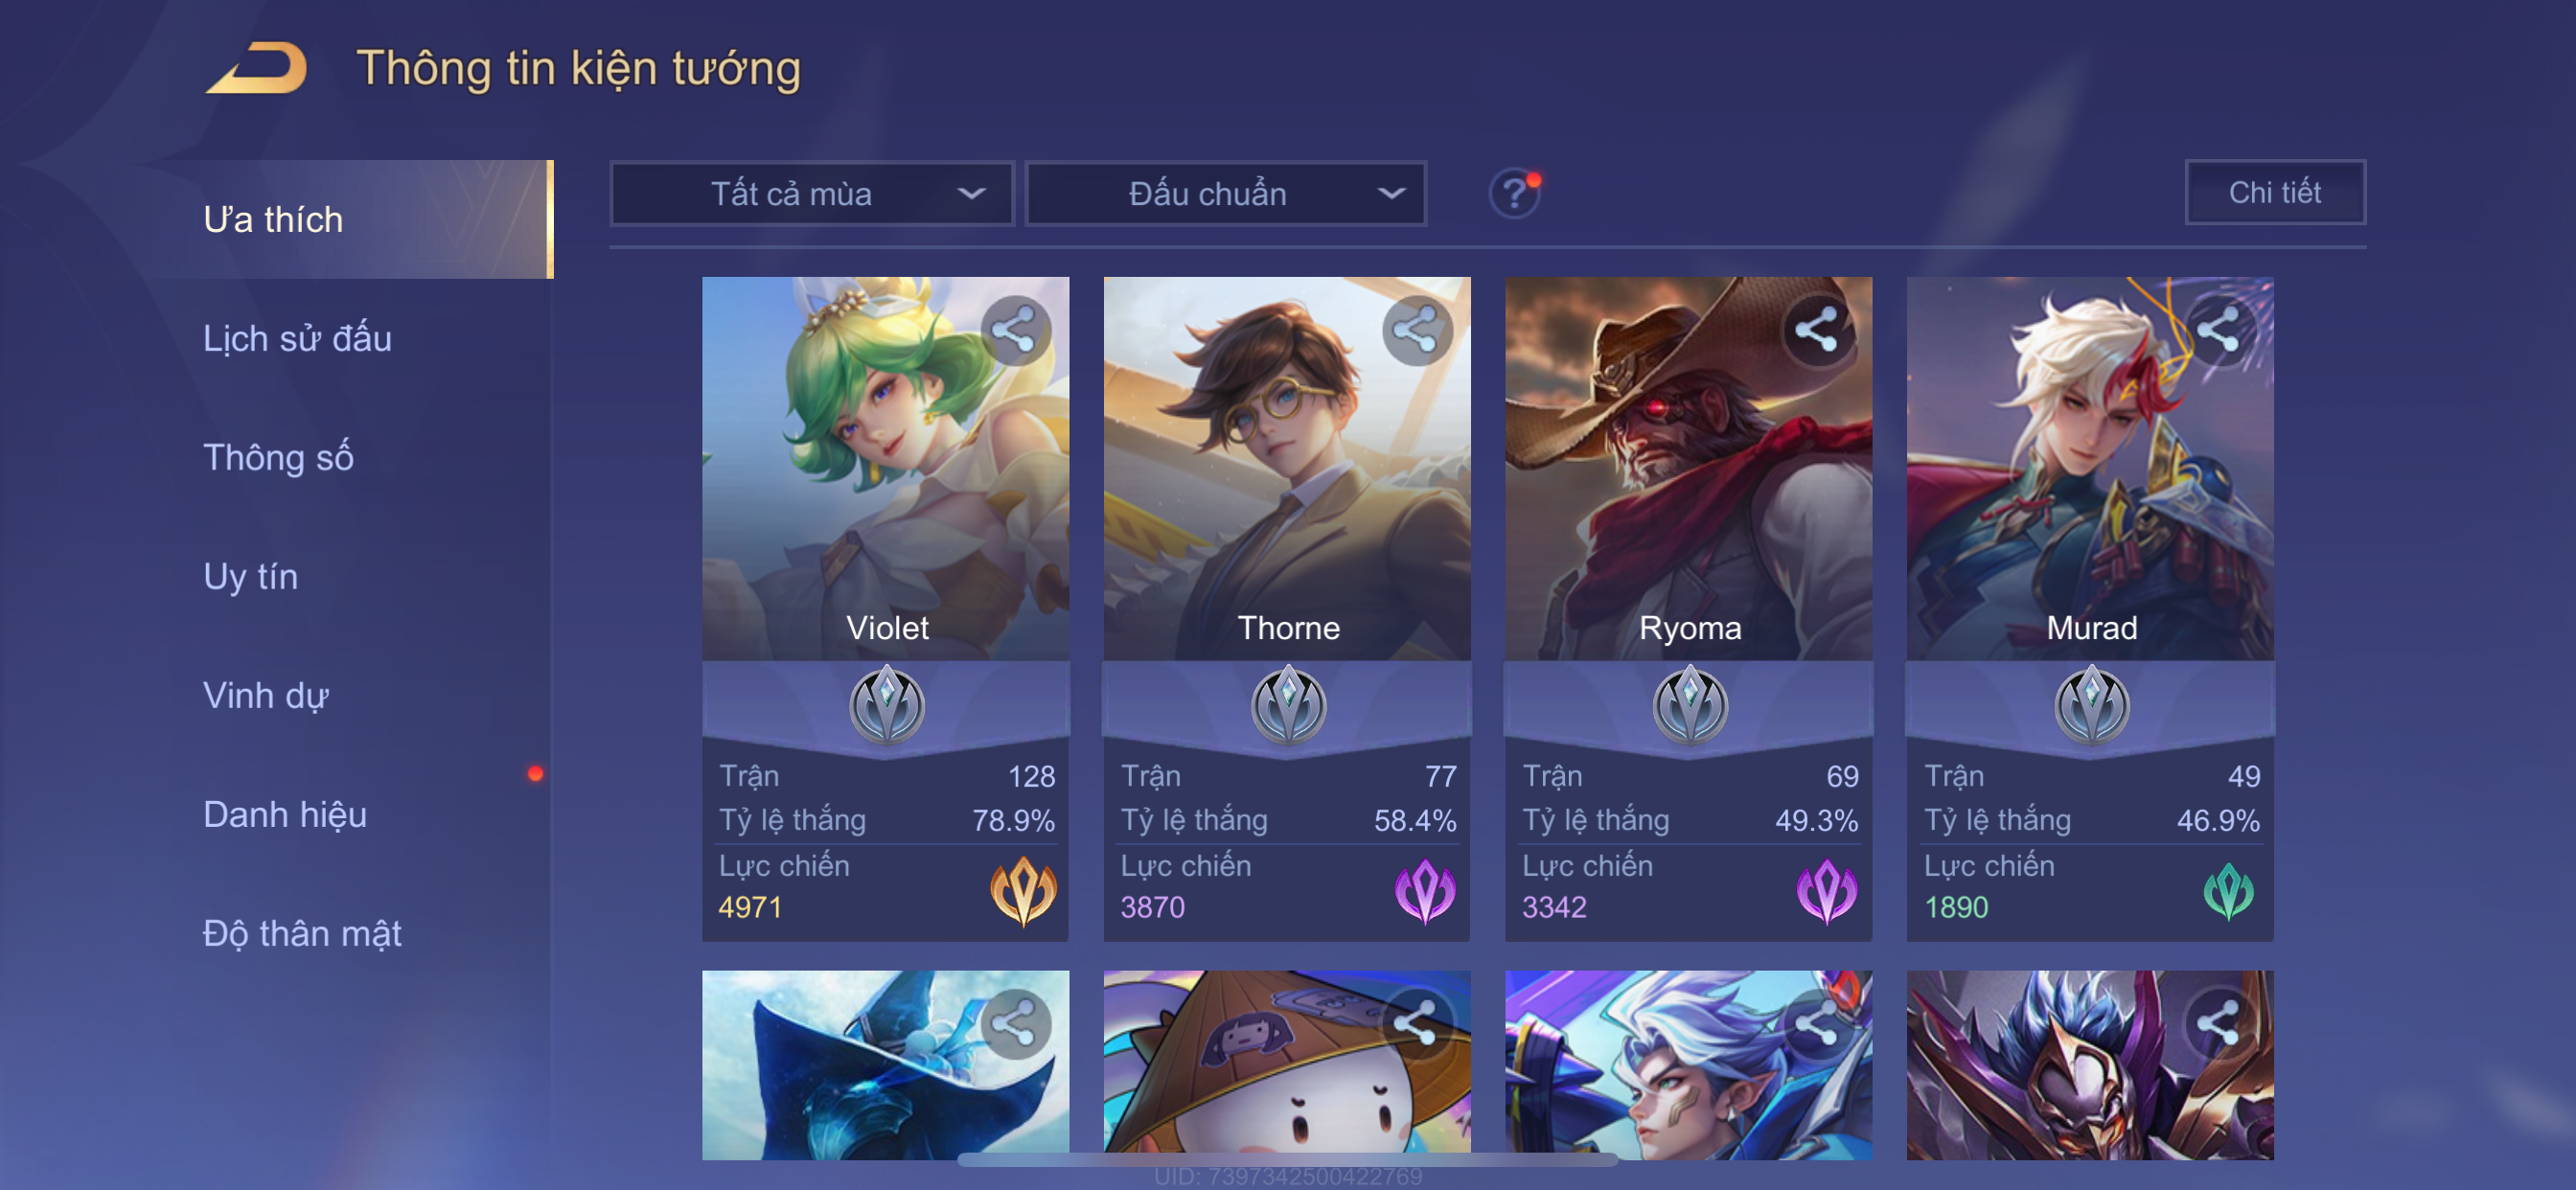Share the Murad hero card

click(x=2219, y=330)
